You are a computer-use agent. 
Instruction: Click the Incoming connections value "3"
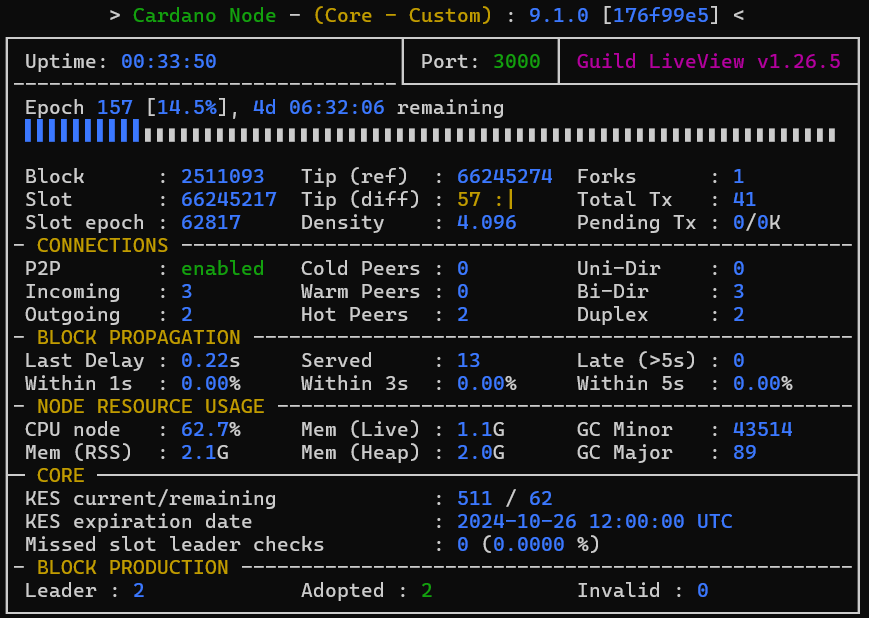pyautogui.click(x=187, y=292)
